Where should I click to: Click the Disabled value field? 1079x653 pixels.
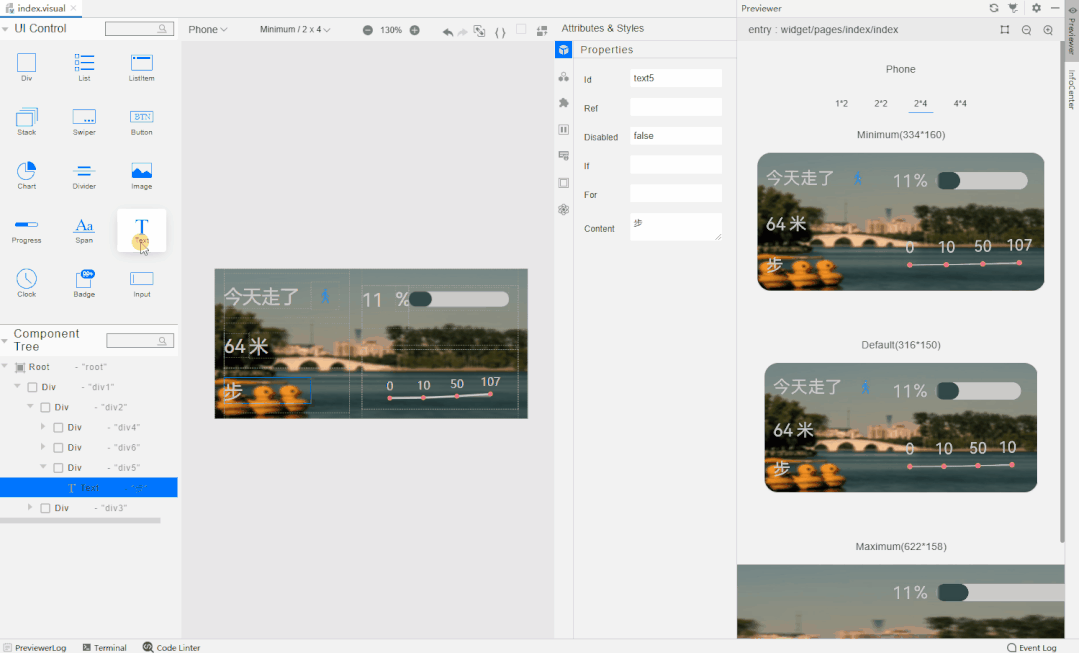pos(676,136)
